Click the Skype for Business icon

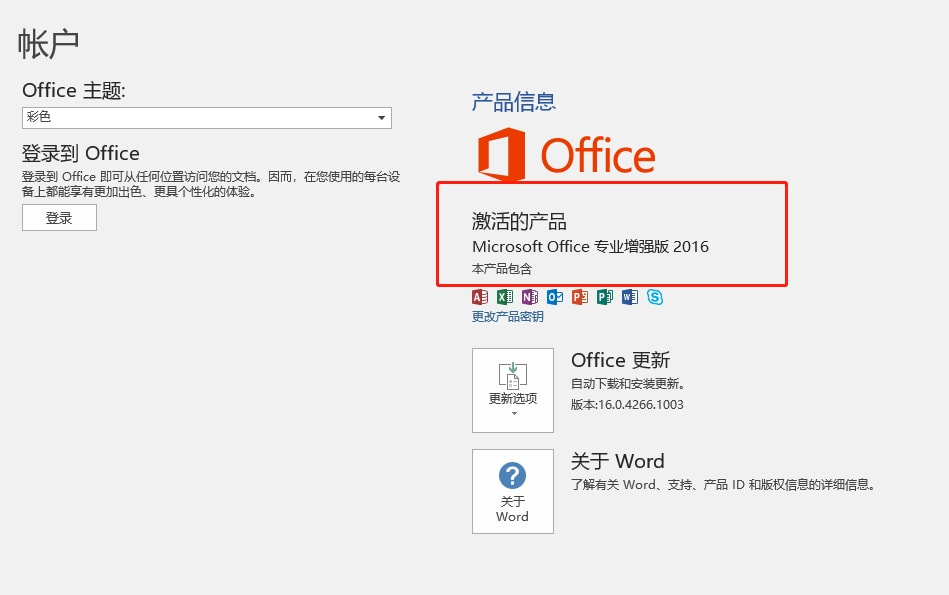[655, 297]
